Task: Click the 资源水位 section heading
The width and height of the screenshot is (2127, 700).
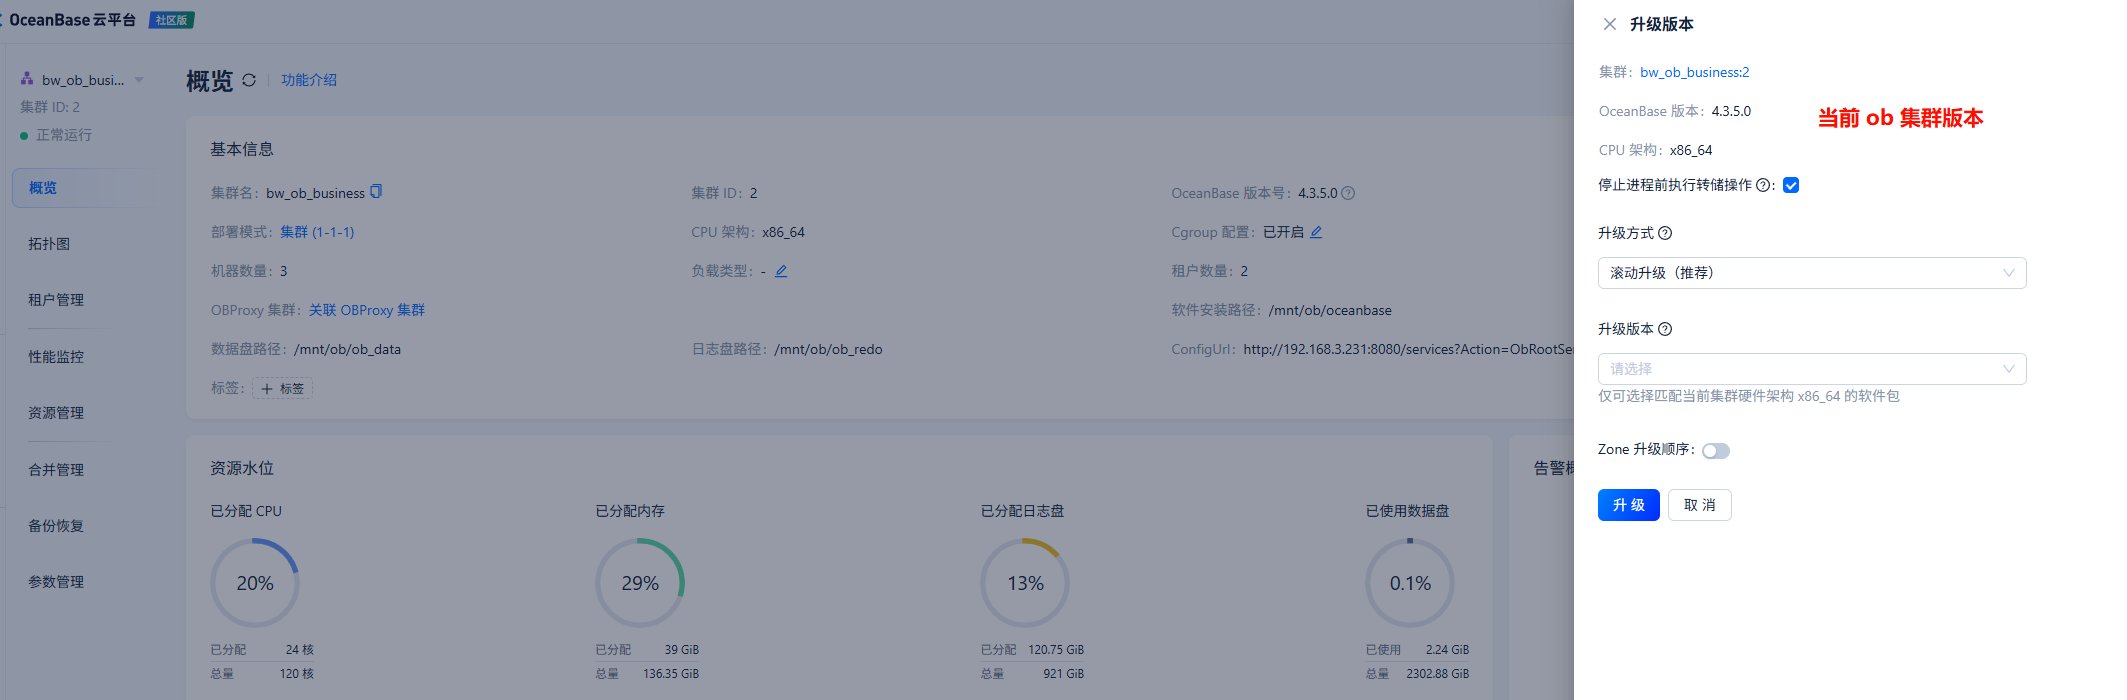Action: click(x=242, y=468)
